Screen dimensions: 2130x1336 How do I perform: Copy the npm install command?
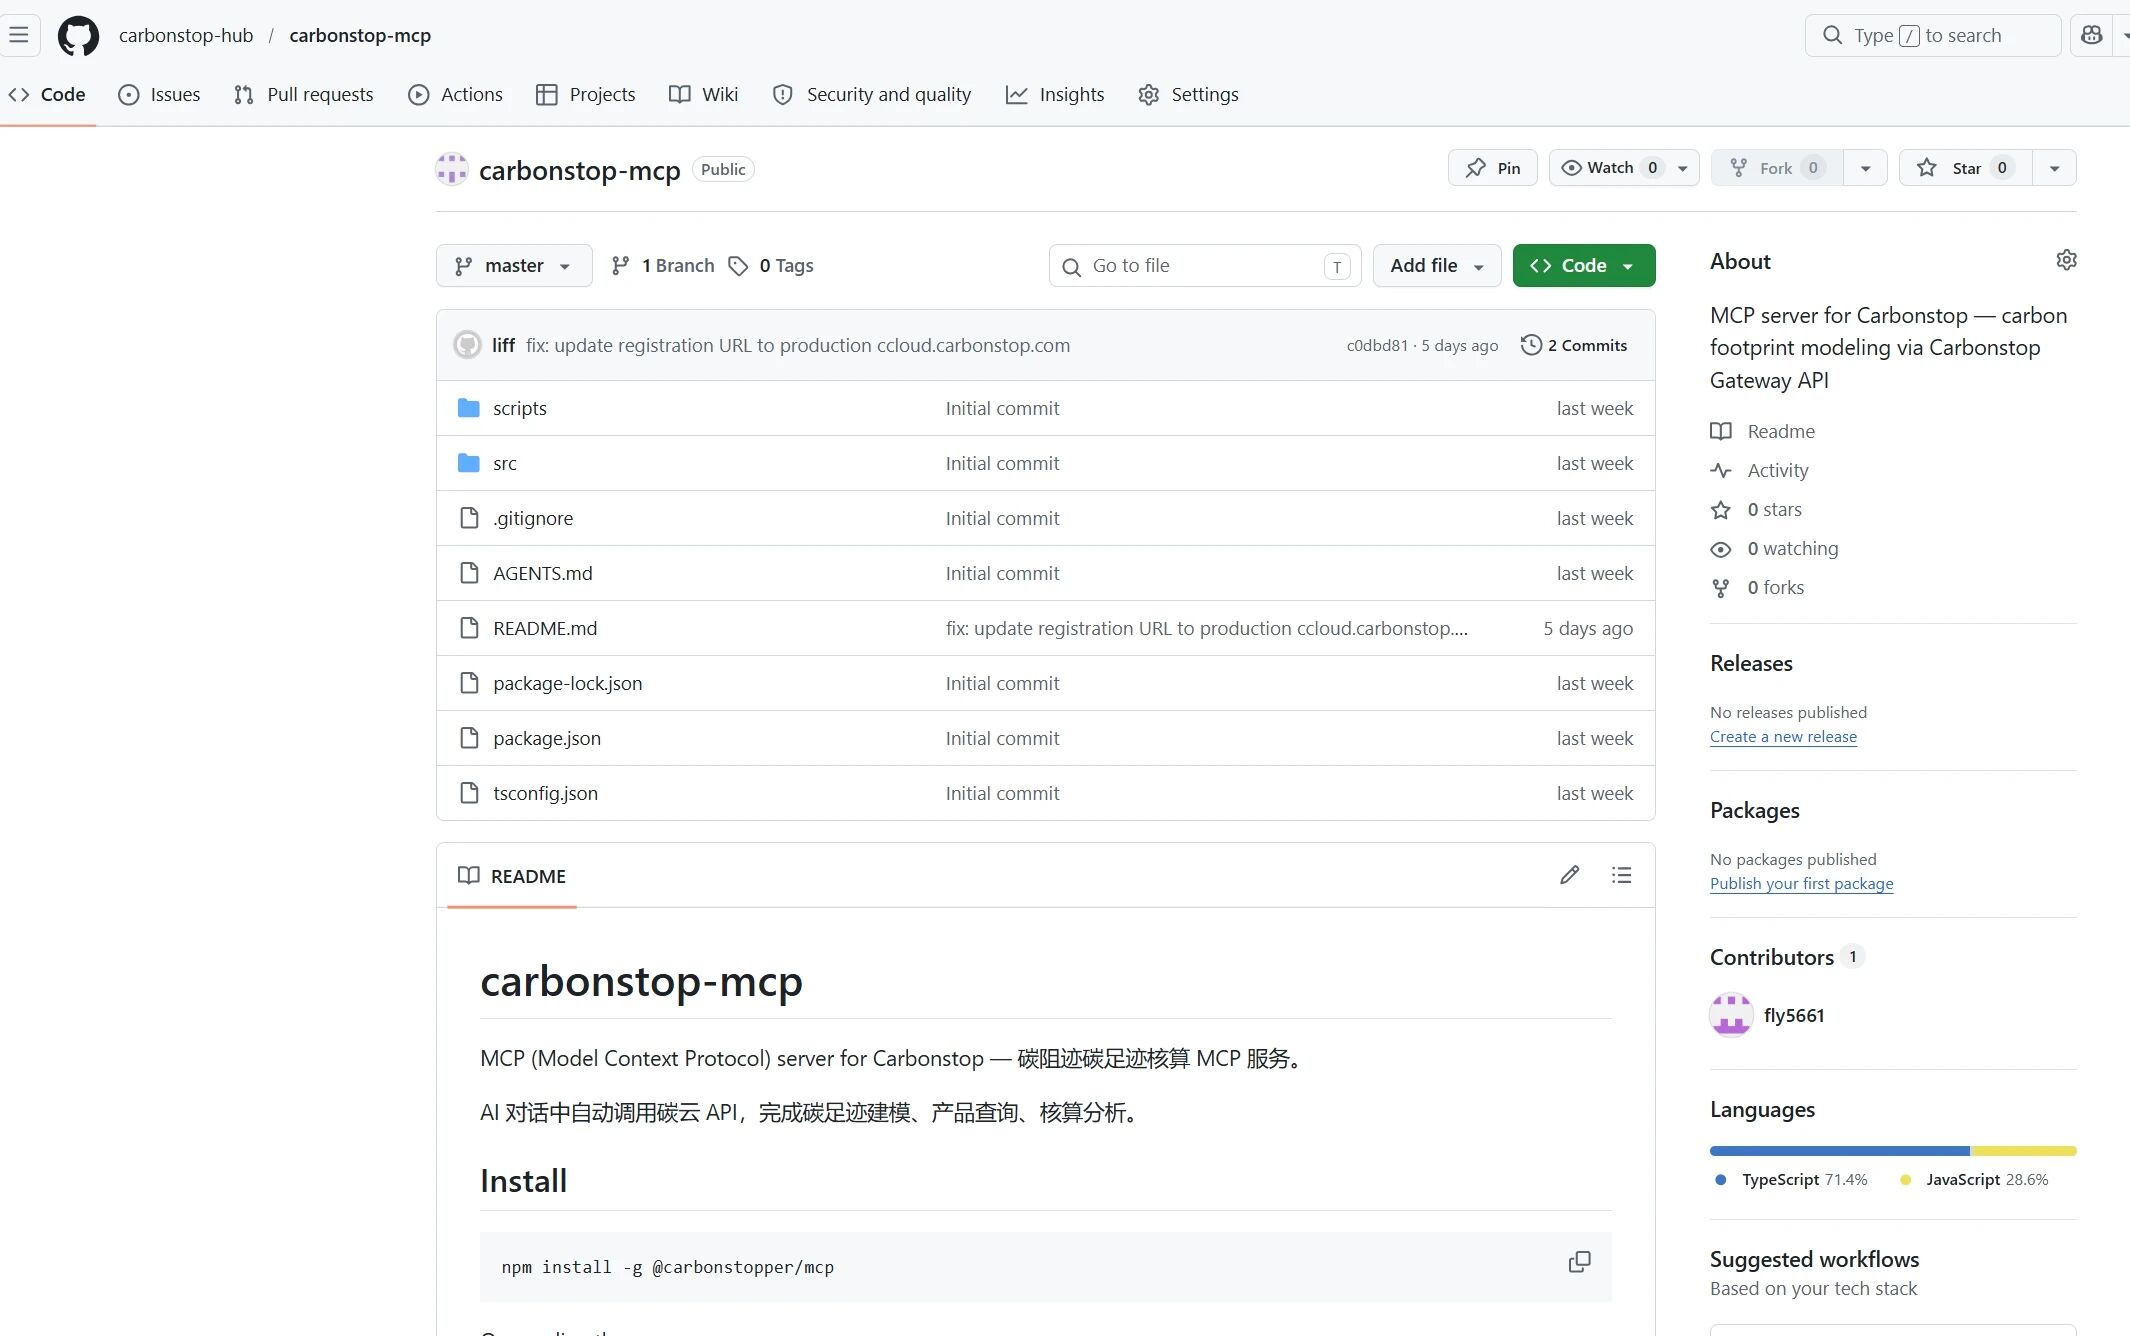[x=1580, y=1262]
